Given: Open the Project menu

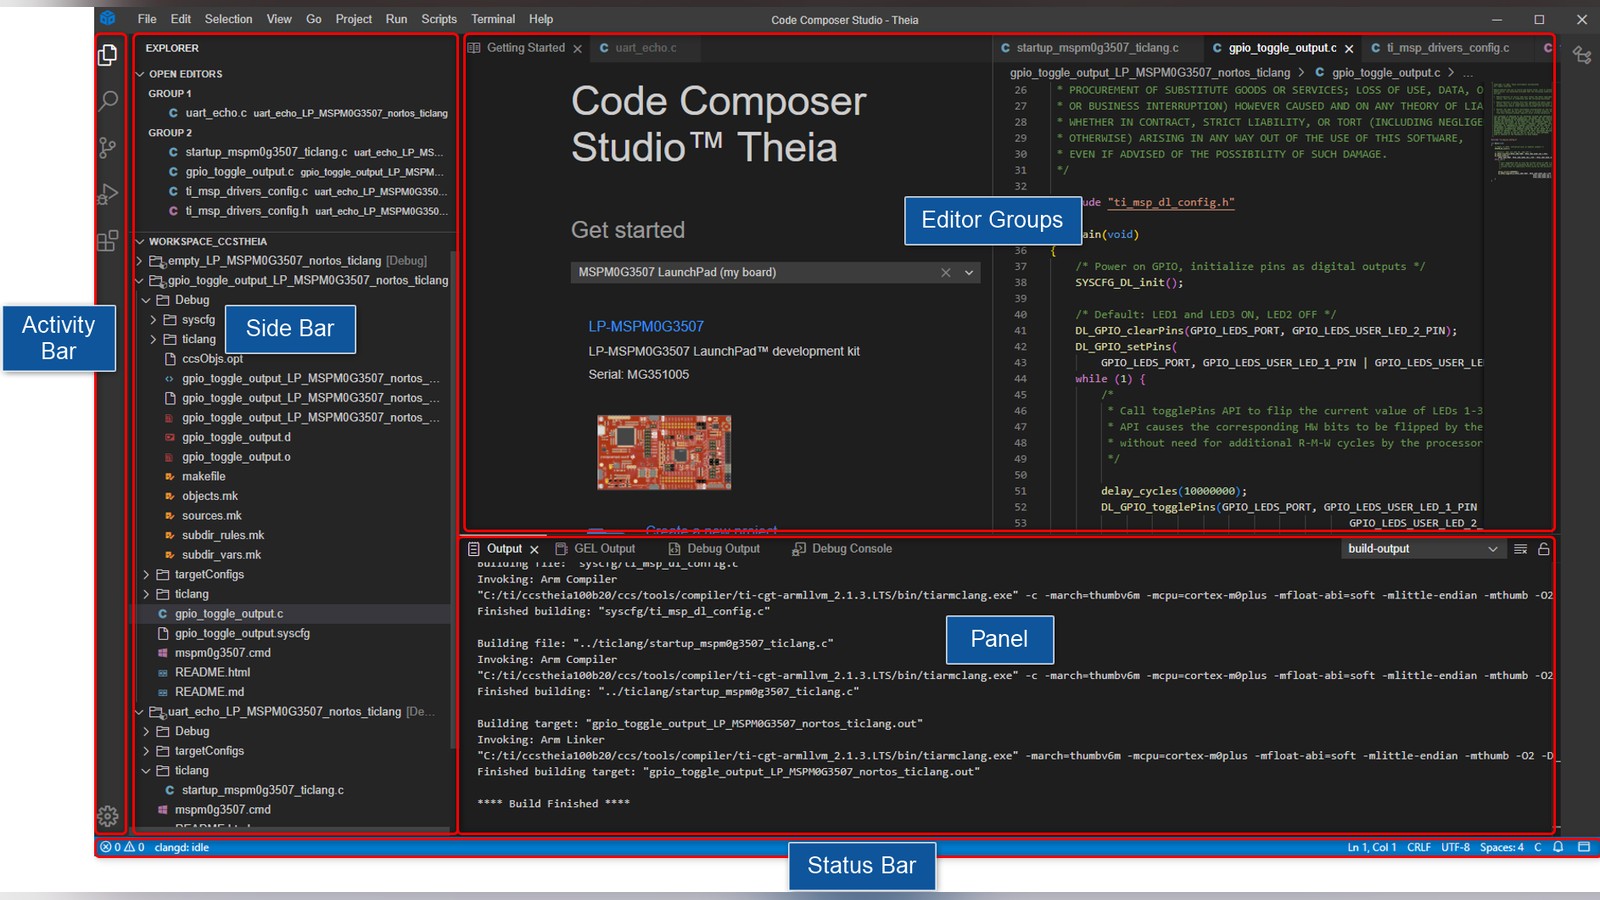Looking at the screenshot, I should pyautogui.click(x=353, y=19).
